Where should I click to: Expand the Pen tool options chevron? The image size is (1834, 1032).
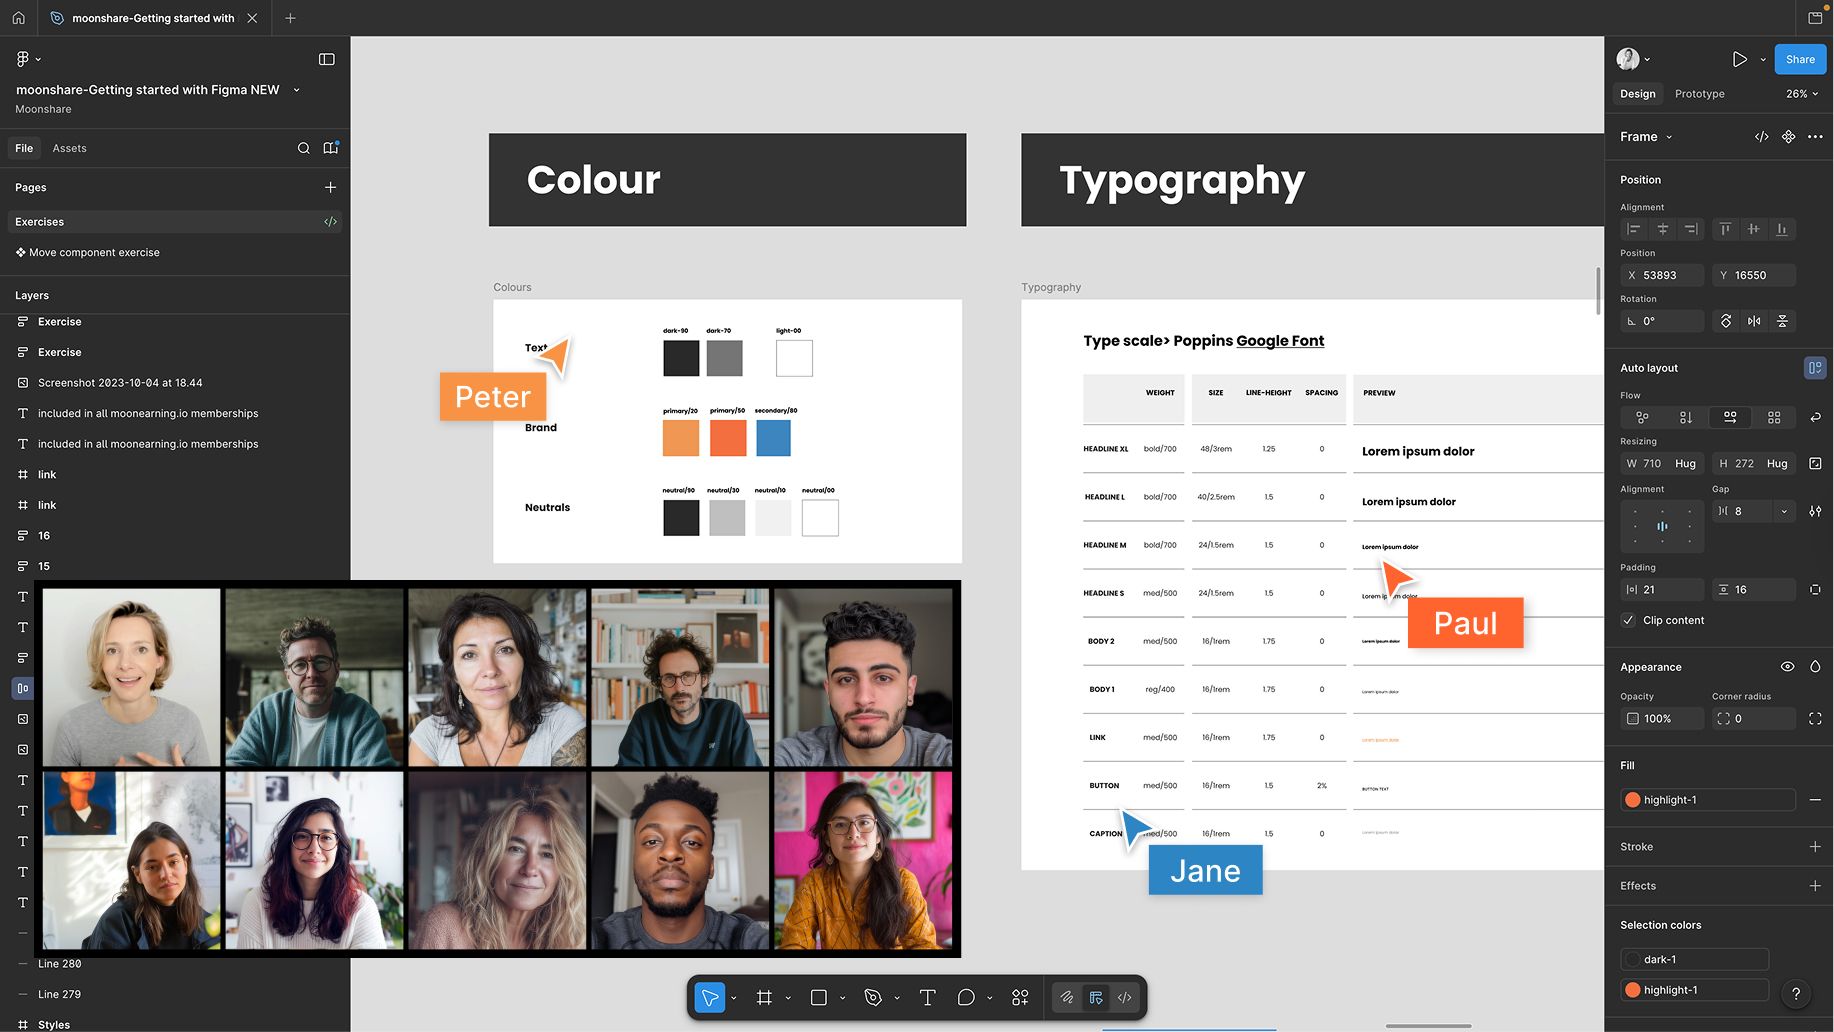[x=897, y=998]
